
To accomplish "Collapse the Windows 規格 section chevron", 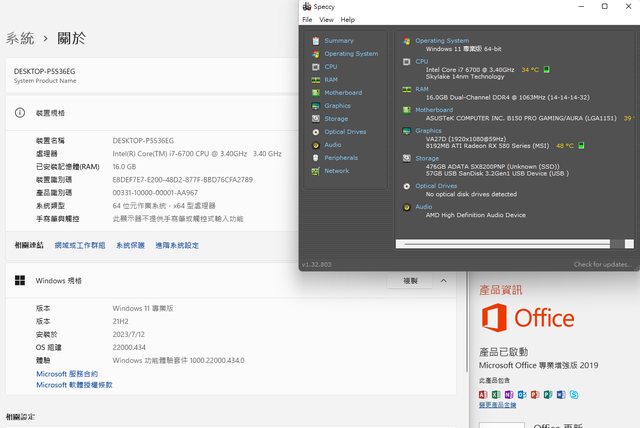I will tap(443, 281).
